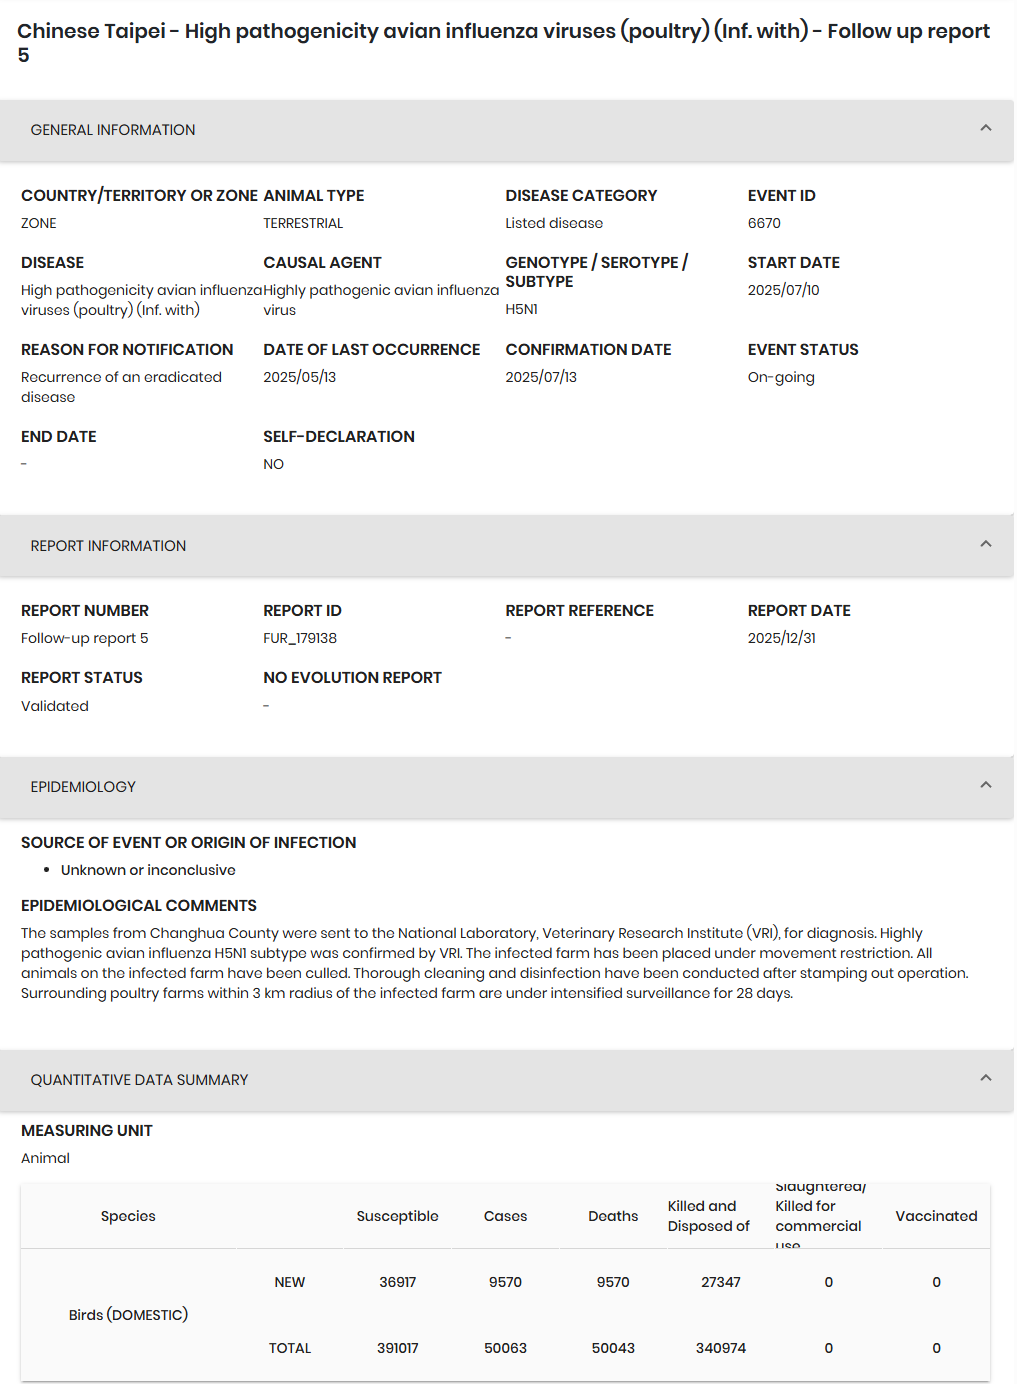Click the NEW row label in table
Screen dimensions: 1017x1384
[x=290, y=1282]
